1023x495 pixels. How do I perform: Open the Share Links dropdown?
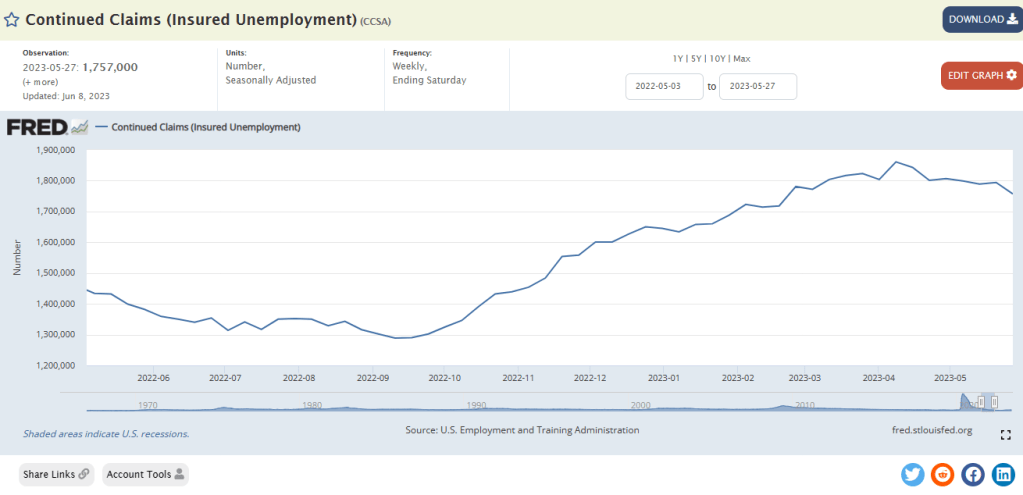pyautogui.click(x=56, y=474)
